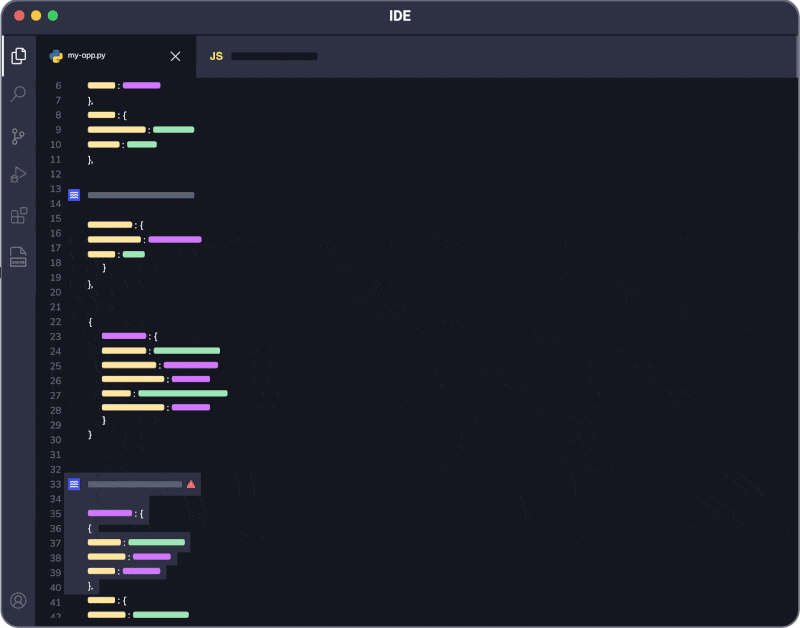Viewport: 800px width, 628px height.
Task: Click line number 8 in the gutter
Action: pos(58,115)
